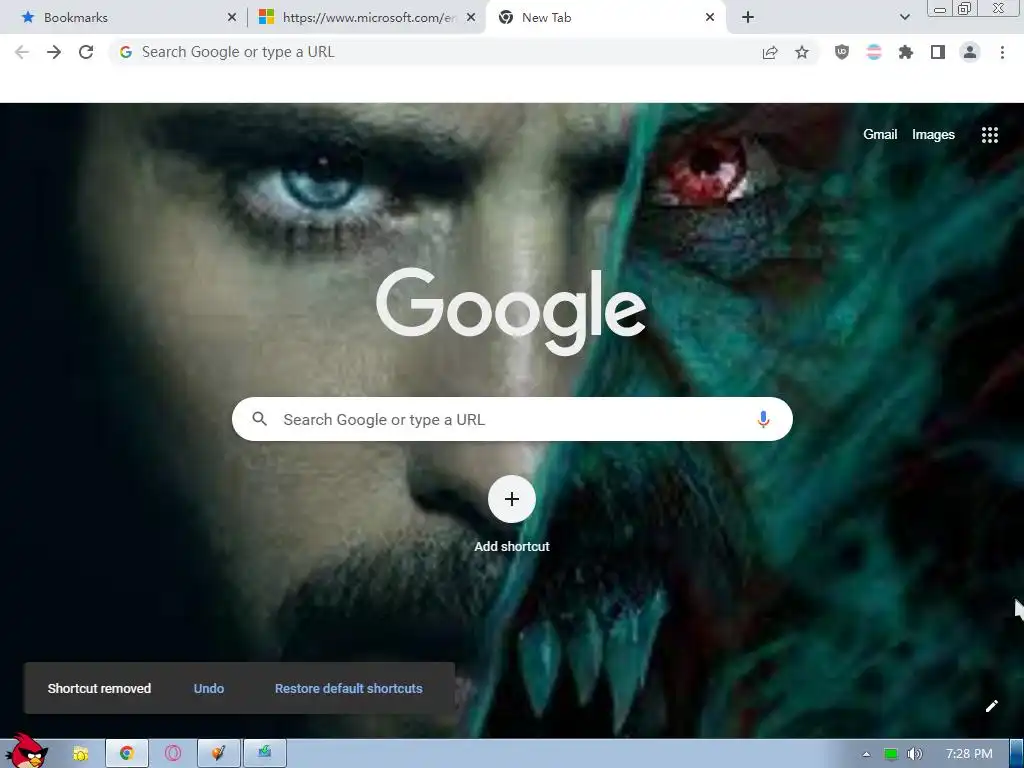
Task: Click Restore default shortcuts
Action: [x=349, y=688]
